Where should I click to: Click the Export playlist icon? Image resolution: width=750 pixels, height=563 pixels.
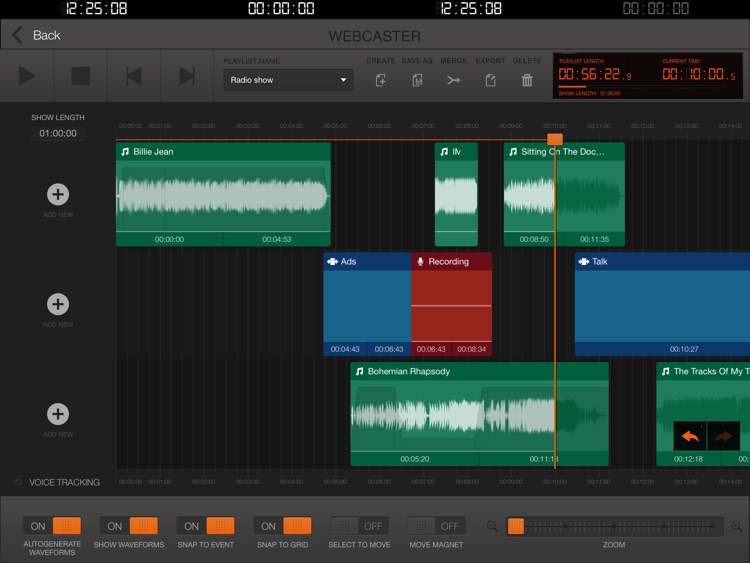[x=490, y=80]
